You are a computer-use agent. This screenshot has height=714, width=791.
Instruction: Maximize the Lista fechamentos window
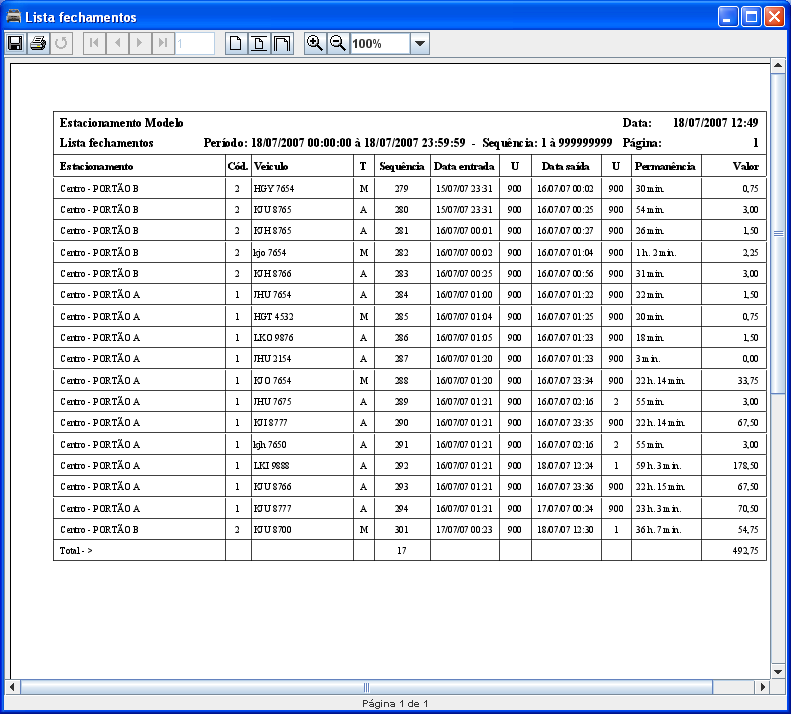coord(751,17)
